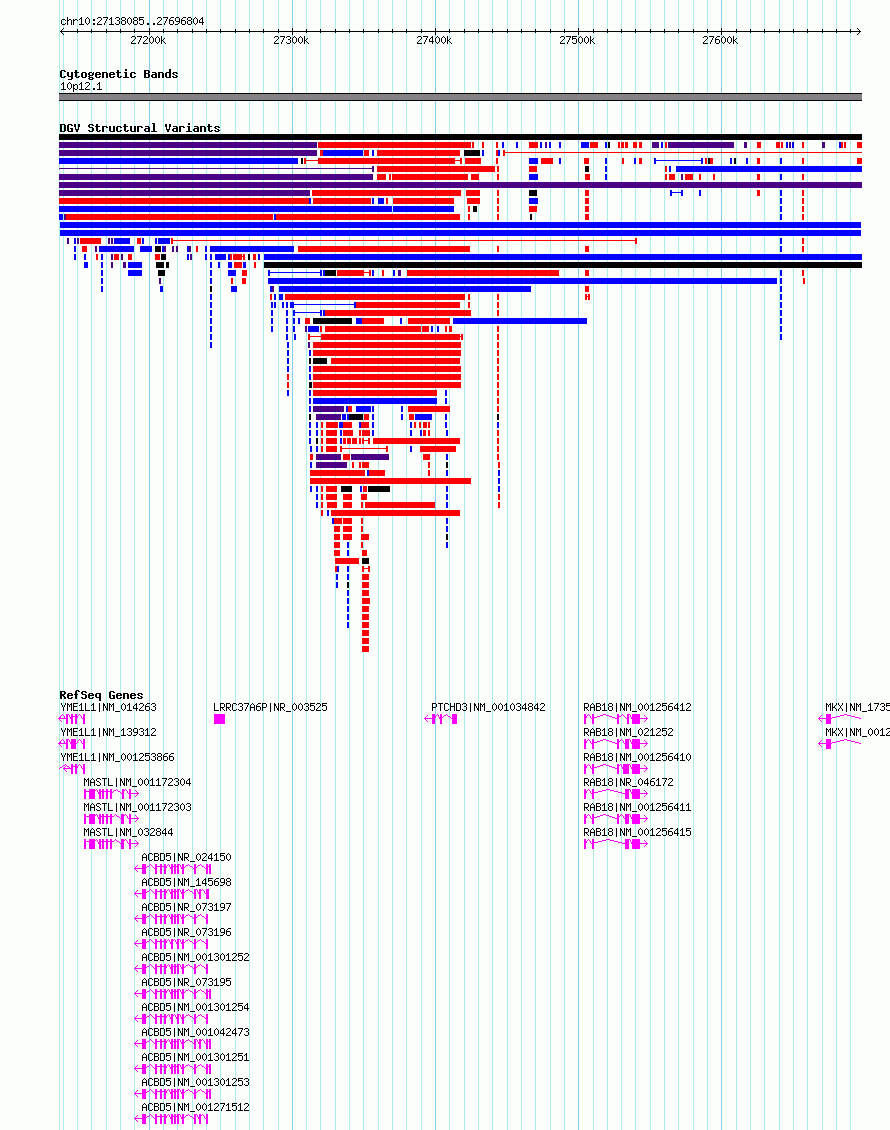The width and height of the screenshot is (890, 1130).
Task: Select ACBD5|NM_001301253 transcript label
Action: click(x=195, y=1082)
